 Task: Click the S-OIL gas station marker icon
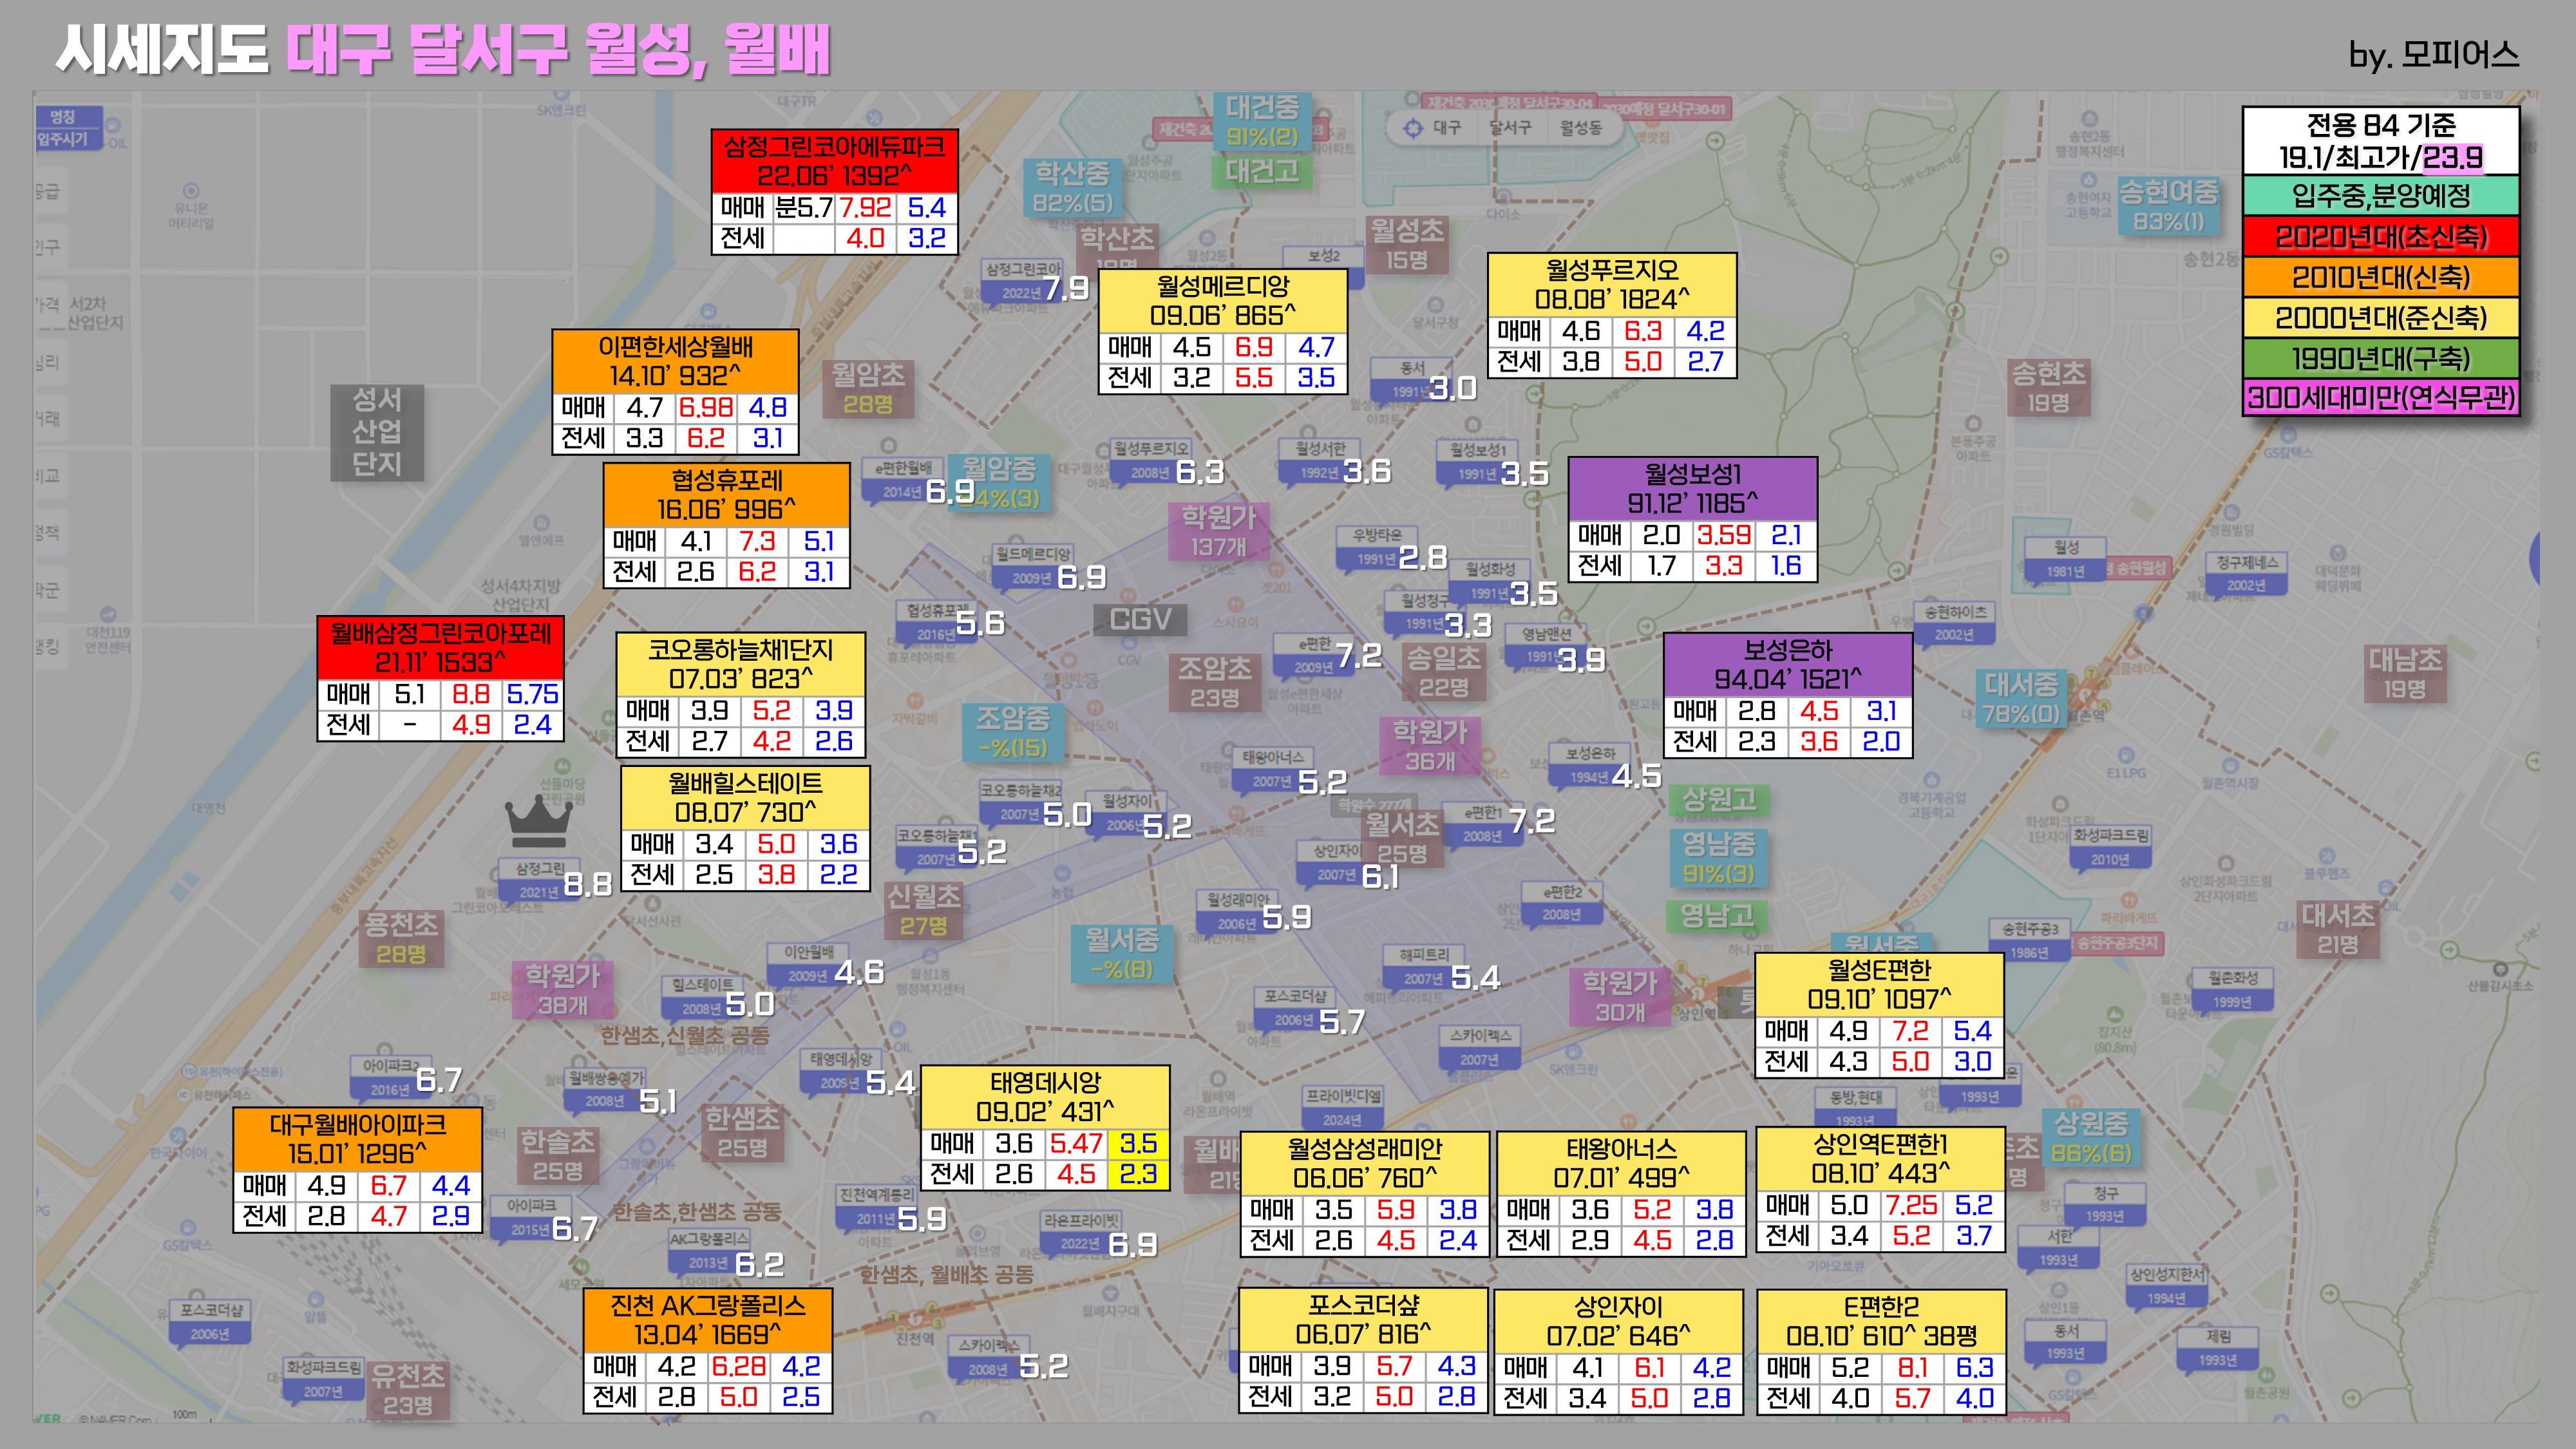point(112,127)
